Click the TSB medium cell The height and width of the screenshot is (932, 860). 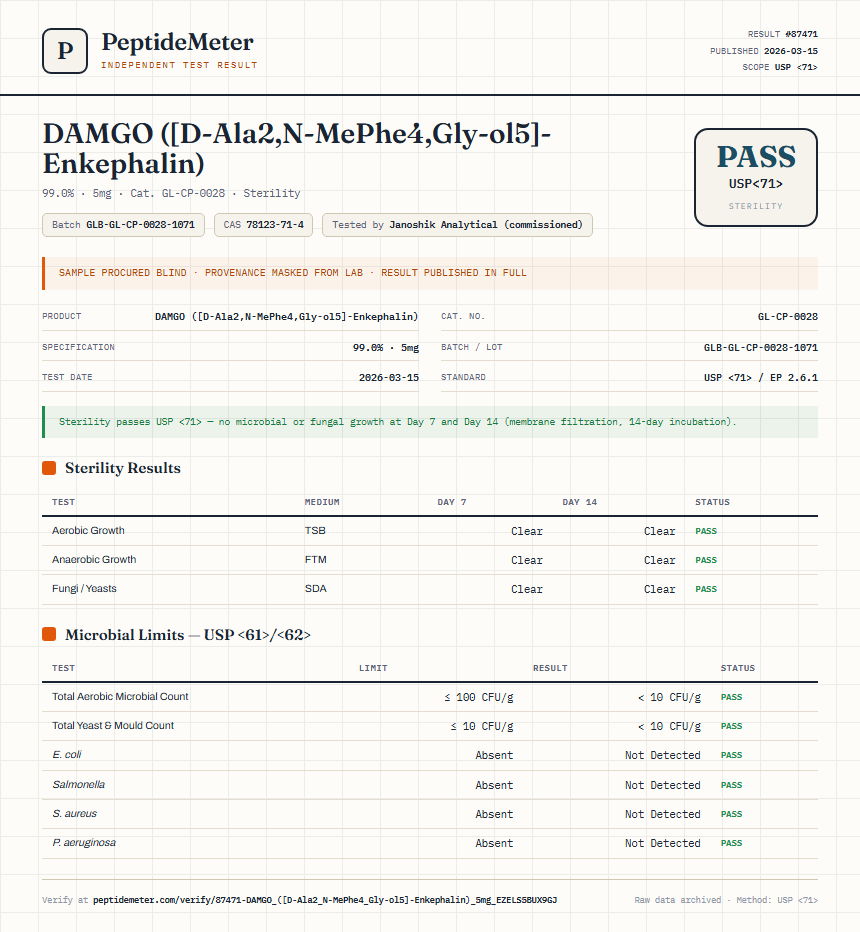pos(315,531)
